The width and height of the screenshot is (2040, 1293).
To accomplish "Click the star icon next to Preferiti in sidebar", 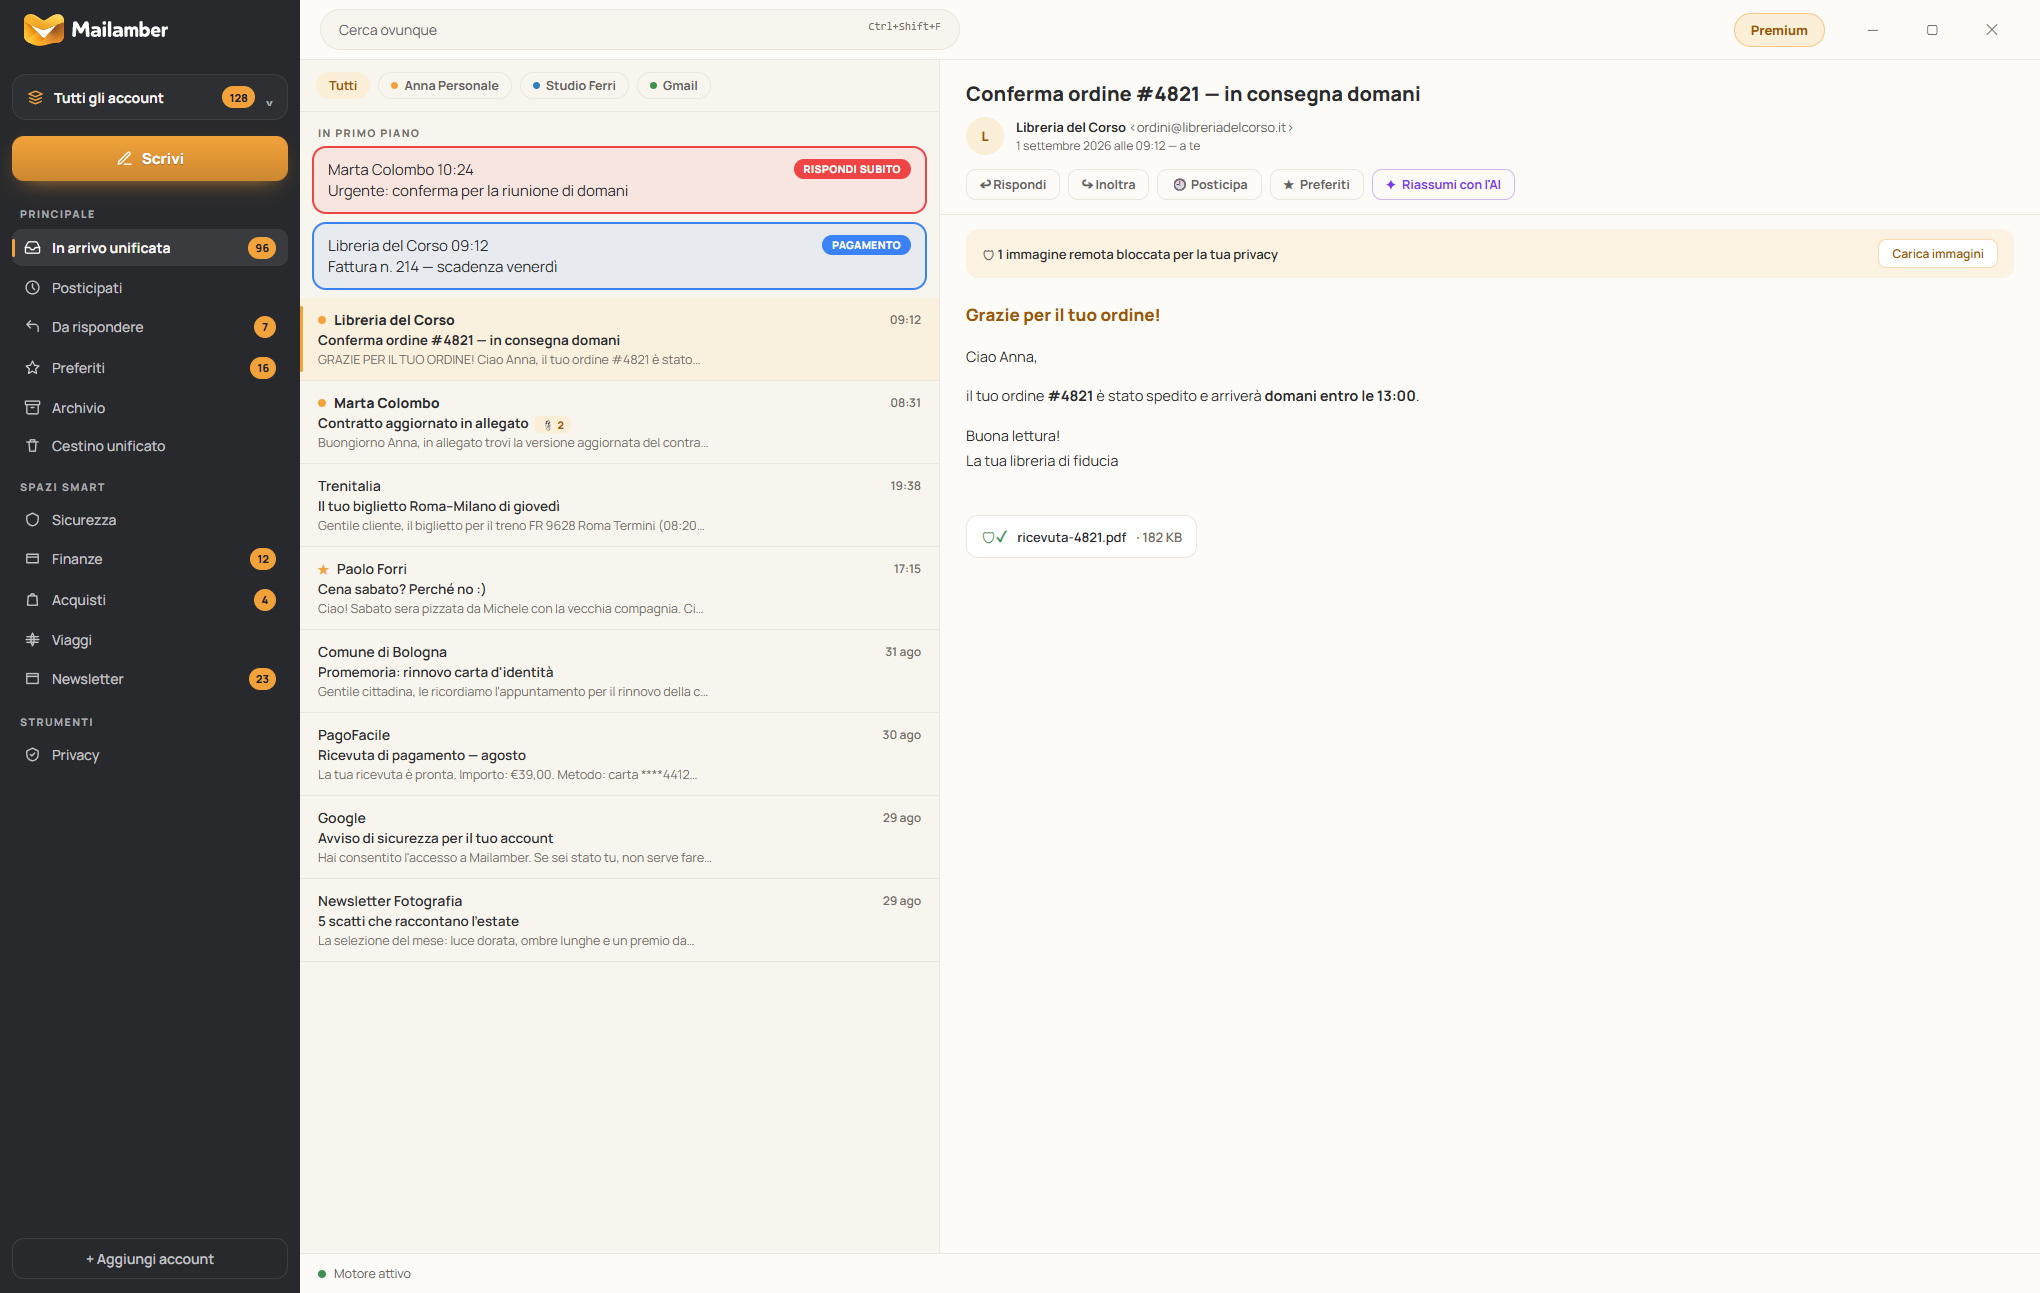I will [33, 368].
